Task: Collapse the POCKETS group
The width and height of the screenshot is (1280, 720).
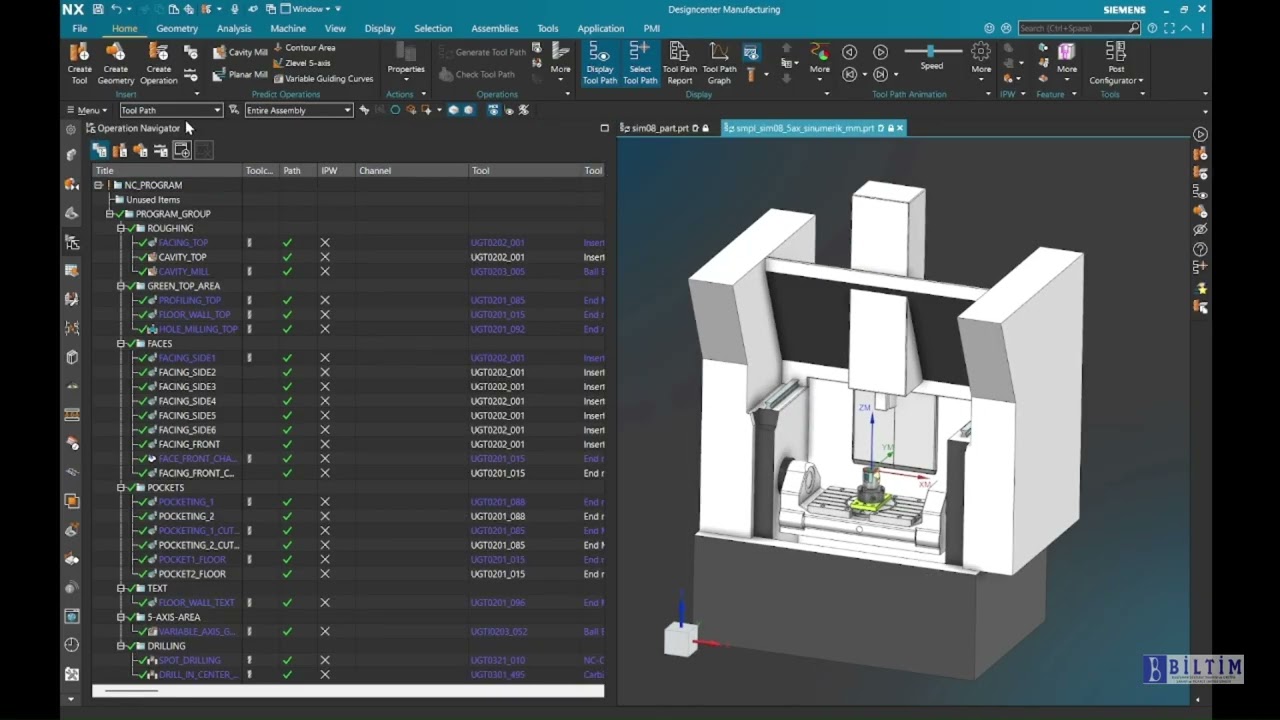Action: coord(121,488)
